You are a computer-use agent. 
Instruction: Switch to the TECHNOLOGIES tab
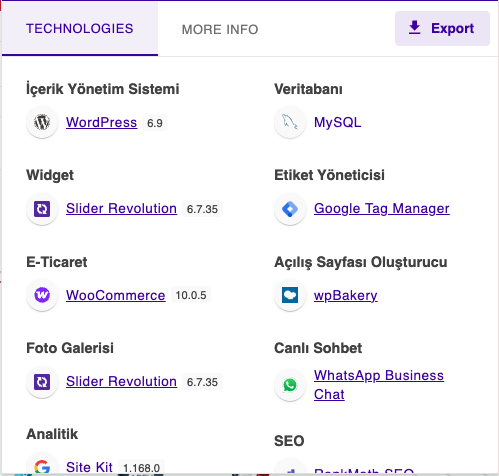[x=80, y=29]
